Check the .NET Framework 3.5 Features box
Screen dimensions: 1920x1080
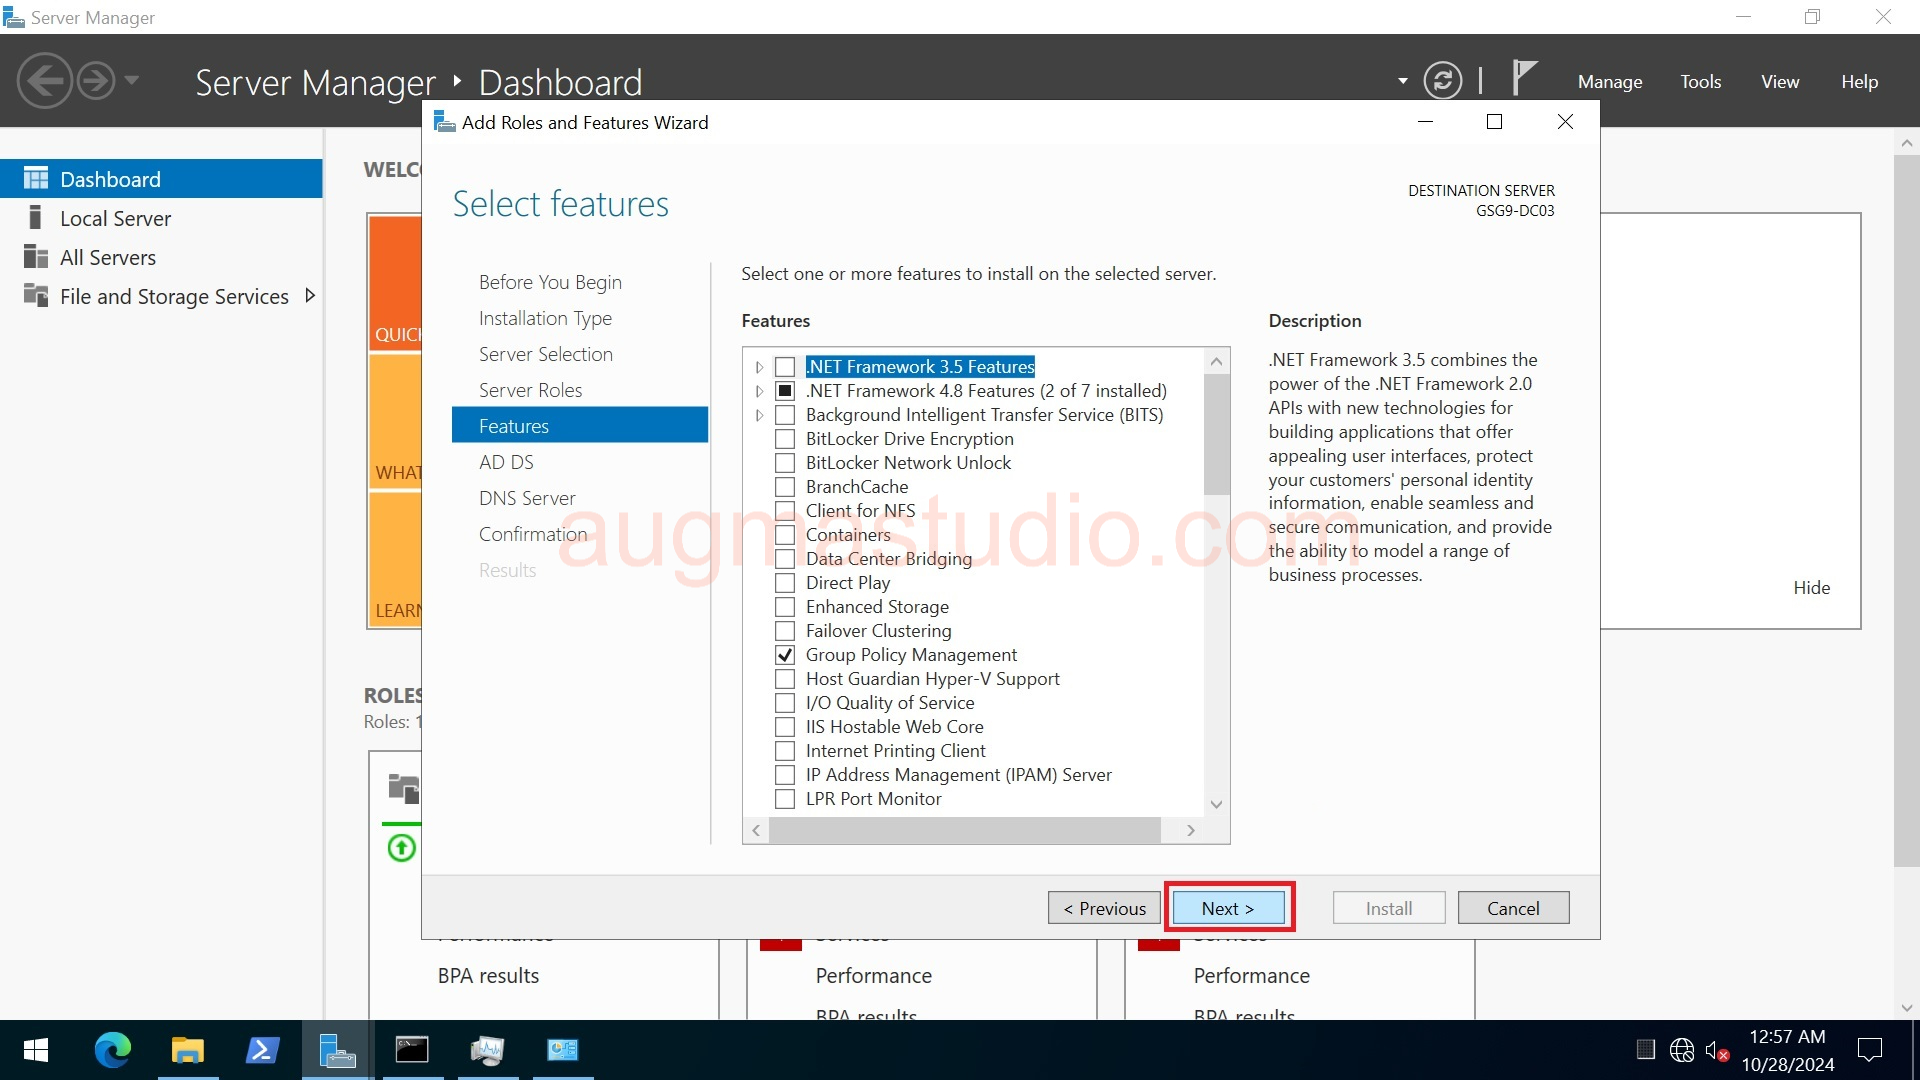click(x=785, y=366)
